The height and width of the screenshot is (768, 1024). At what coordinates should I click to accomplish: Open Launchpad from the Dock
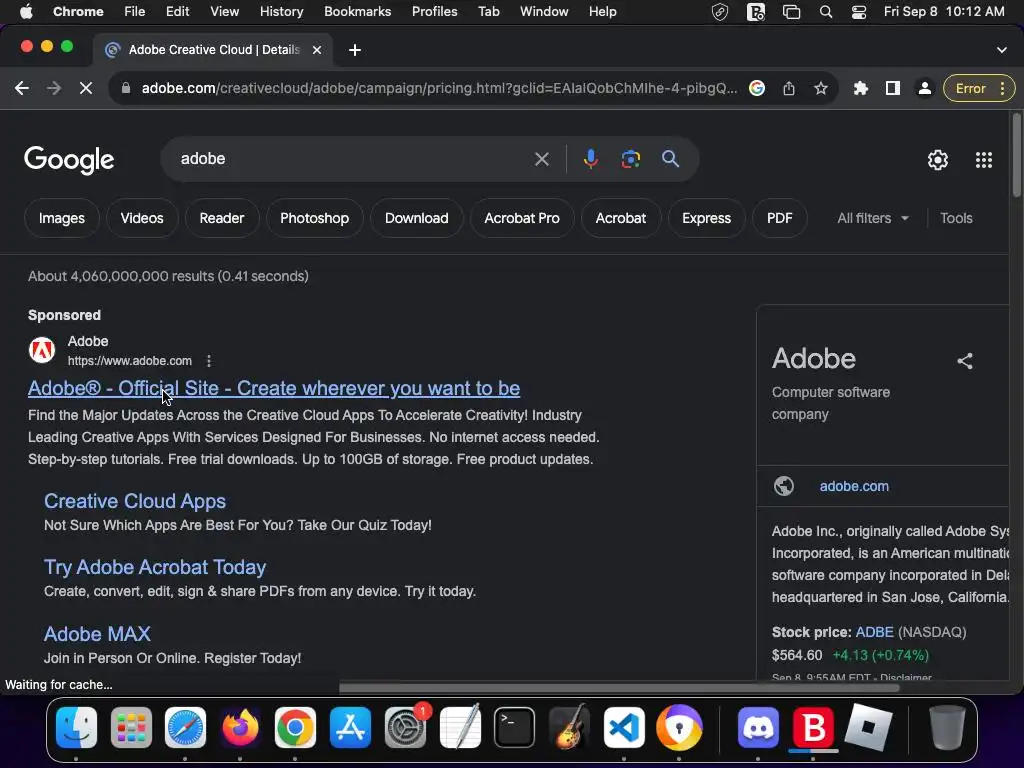pyautogui.click(x=131, y=727)
